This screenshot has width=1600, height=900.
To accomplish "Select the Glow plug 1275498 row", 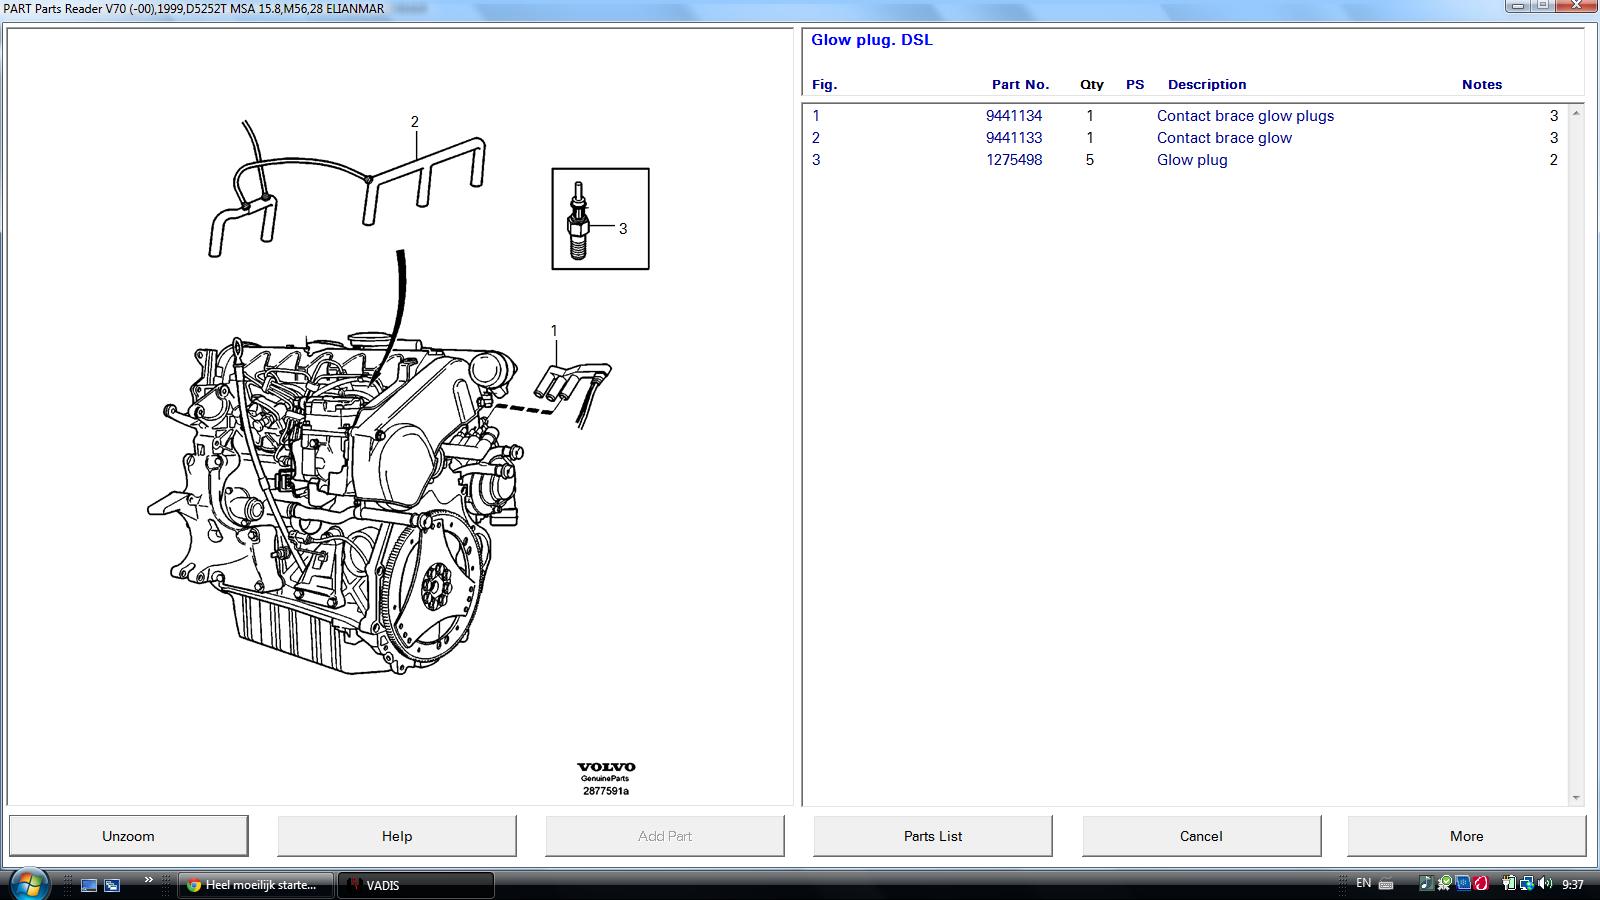I will point(1191,160).
